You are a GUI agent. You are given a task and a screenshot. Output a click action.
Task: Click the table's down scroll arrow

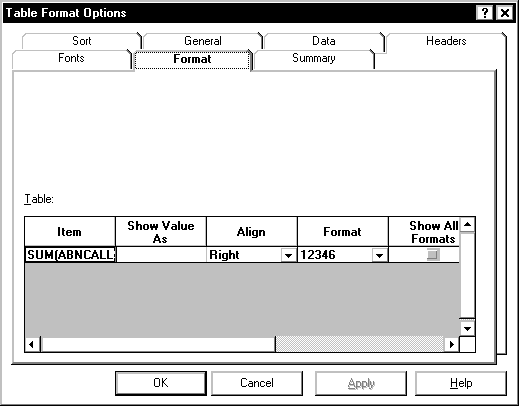[467, 329]
